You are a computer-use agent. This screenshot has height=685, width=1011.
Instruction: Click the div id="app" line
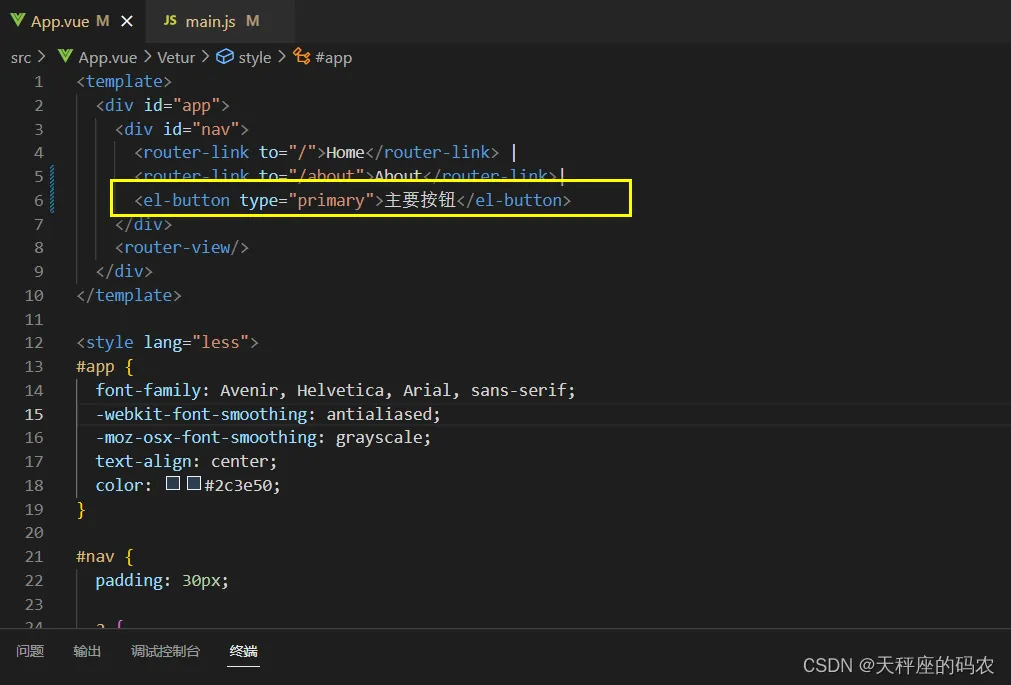162,105
